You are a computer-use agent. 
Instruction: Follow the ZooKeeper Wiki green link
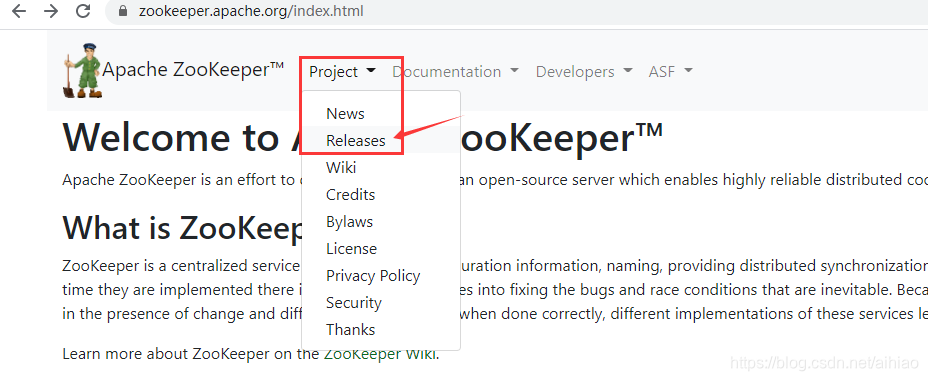(380, 354)
